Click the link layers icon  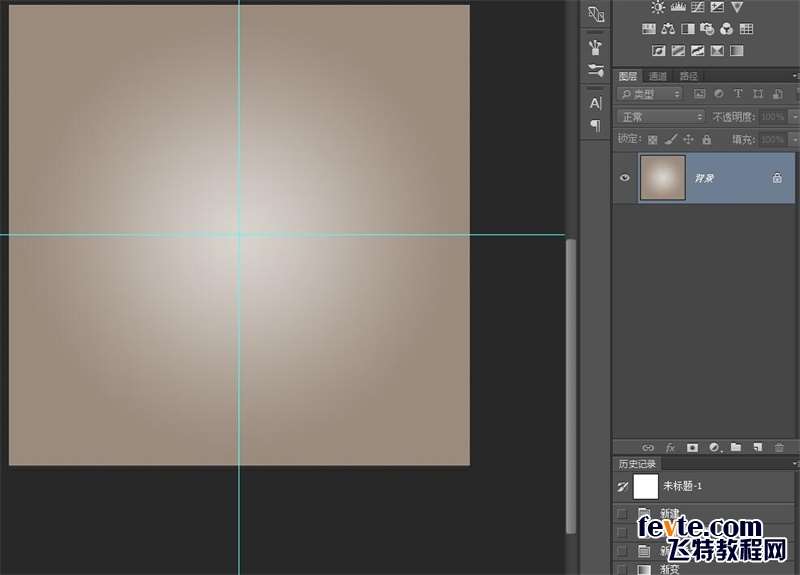(x=648, y=447)
